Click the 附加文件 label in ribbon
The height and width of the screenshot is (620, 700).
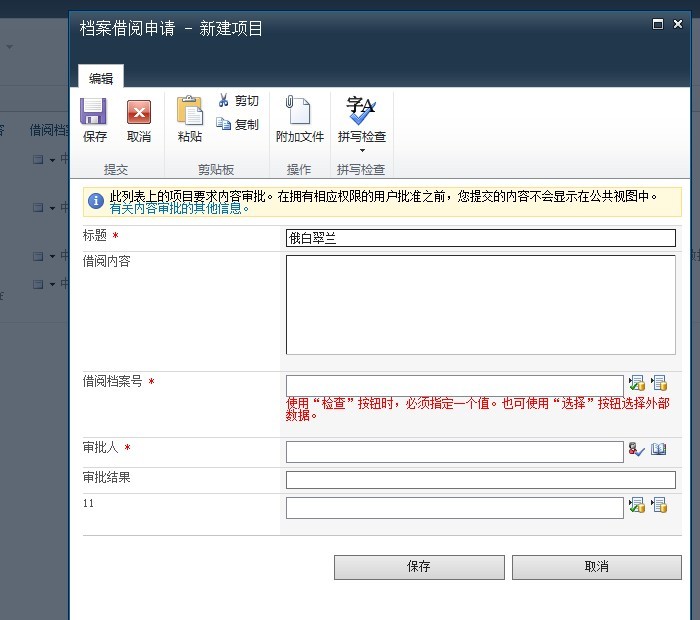point(300,136)
